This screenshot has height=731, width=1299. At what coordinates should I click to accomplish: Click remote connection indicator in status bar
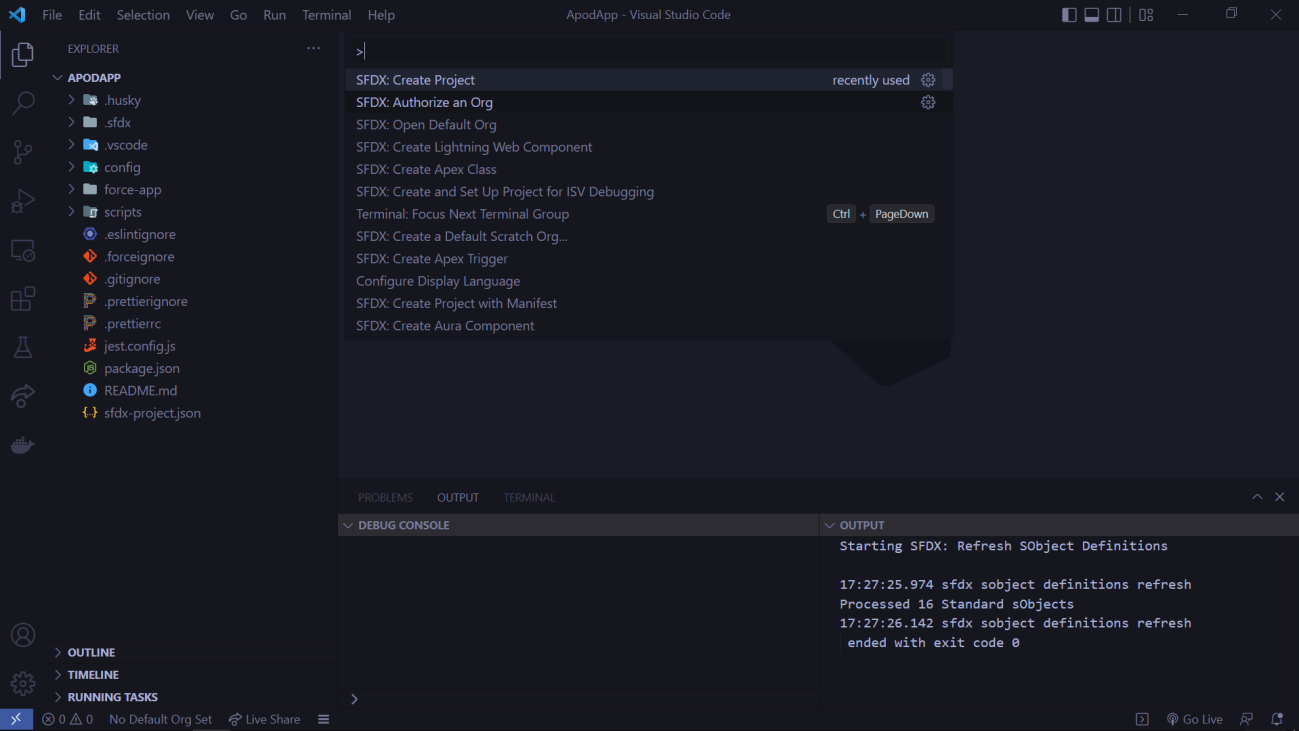click(15, 719)
